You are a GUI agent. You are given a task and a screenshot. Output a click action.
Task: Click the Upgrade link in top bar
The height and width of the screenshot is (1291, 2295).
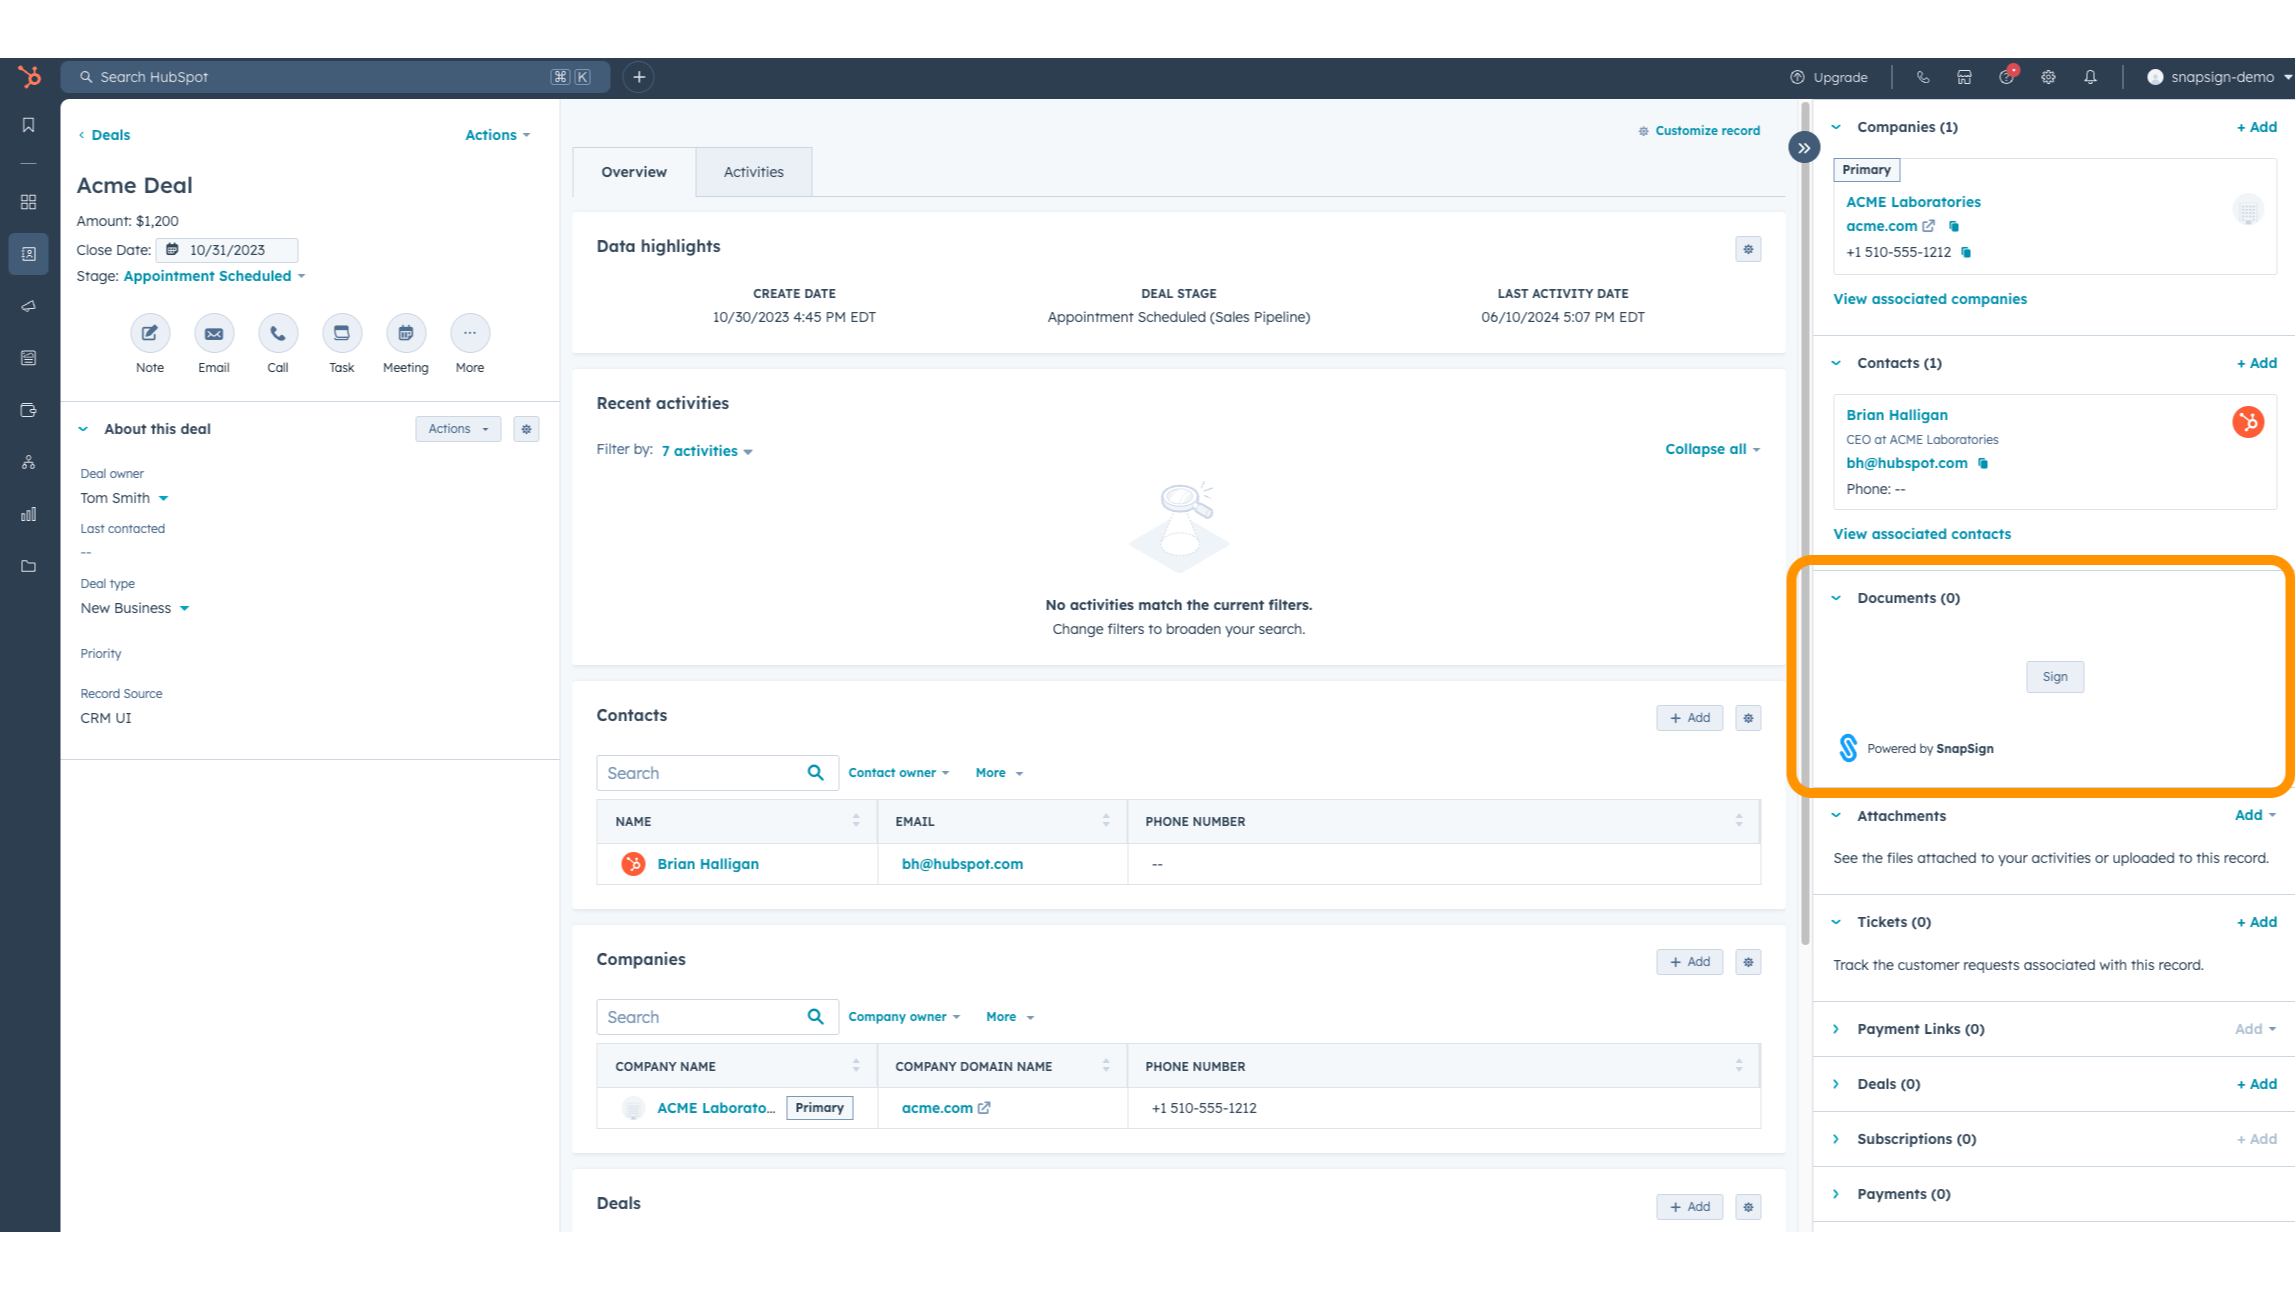pyautogui.click(x=1828, y=77)
